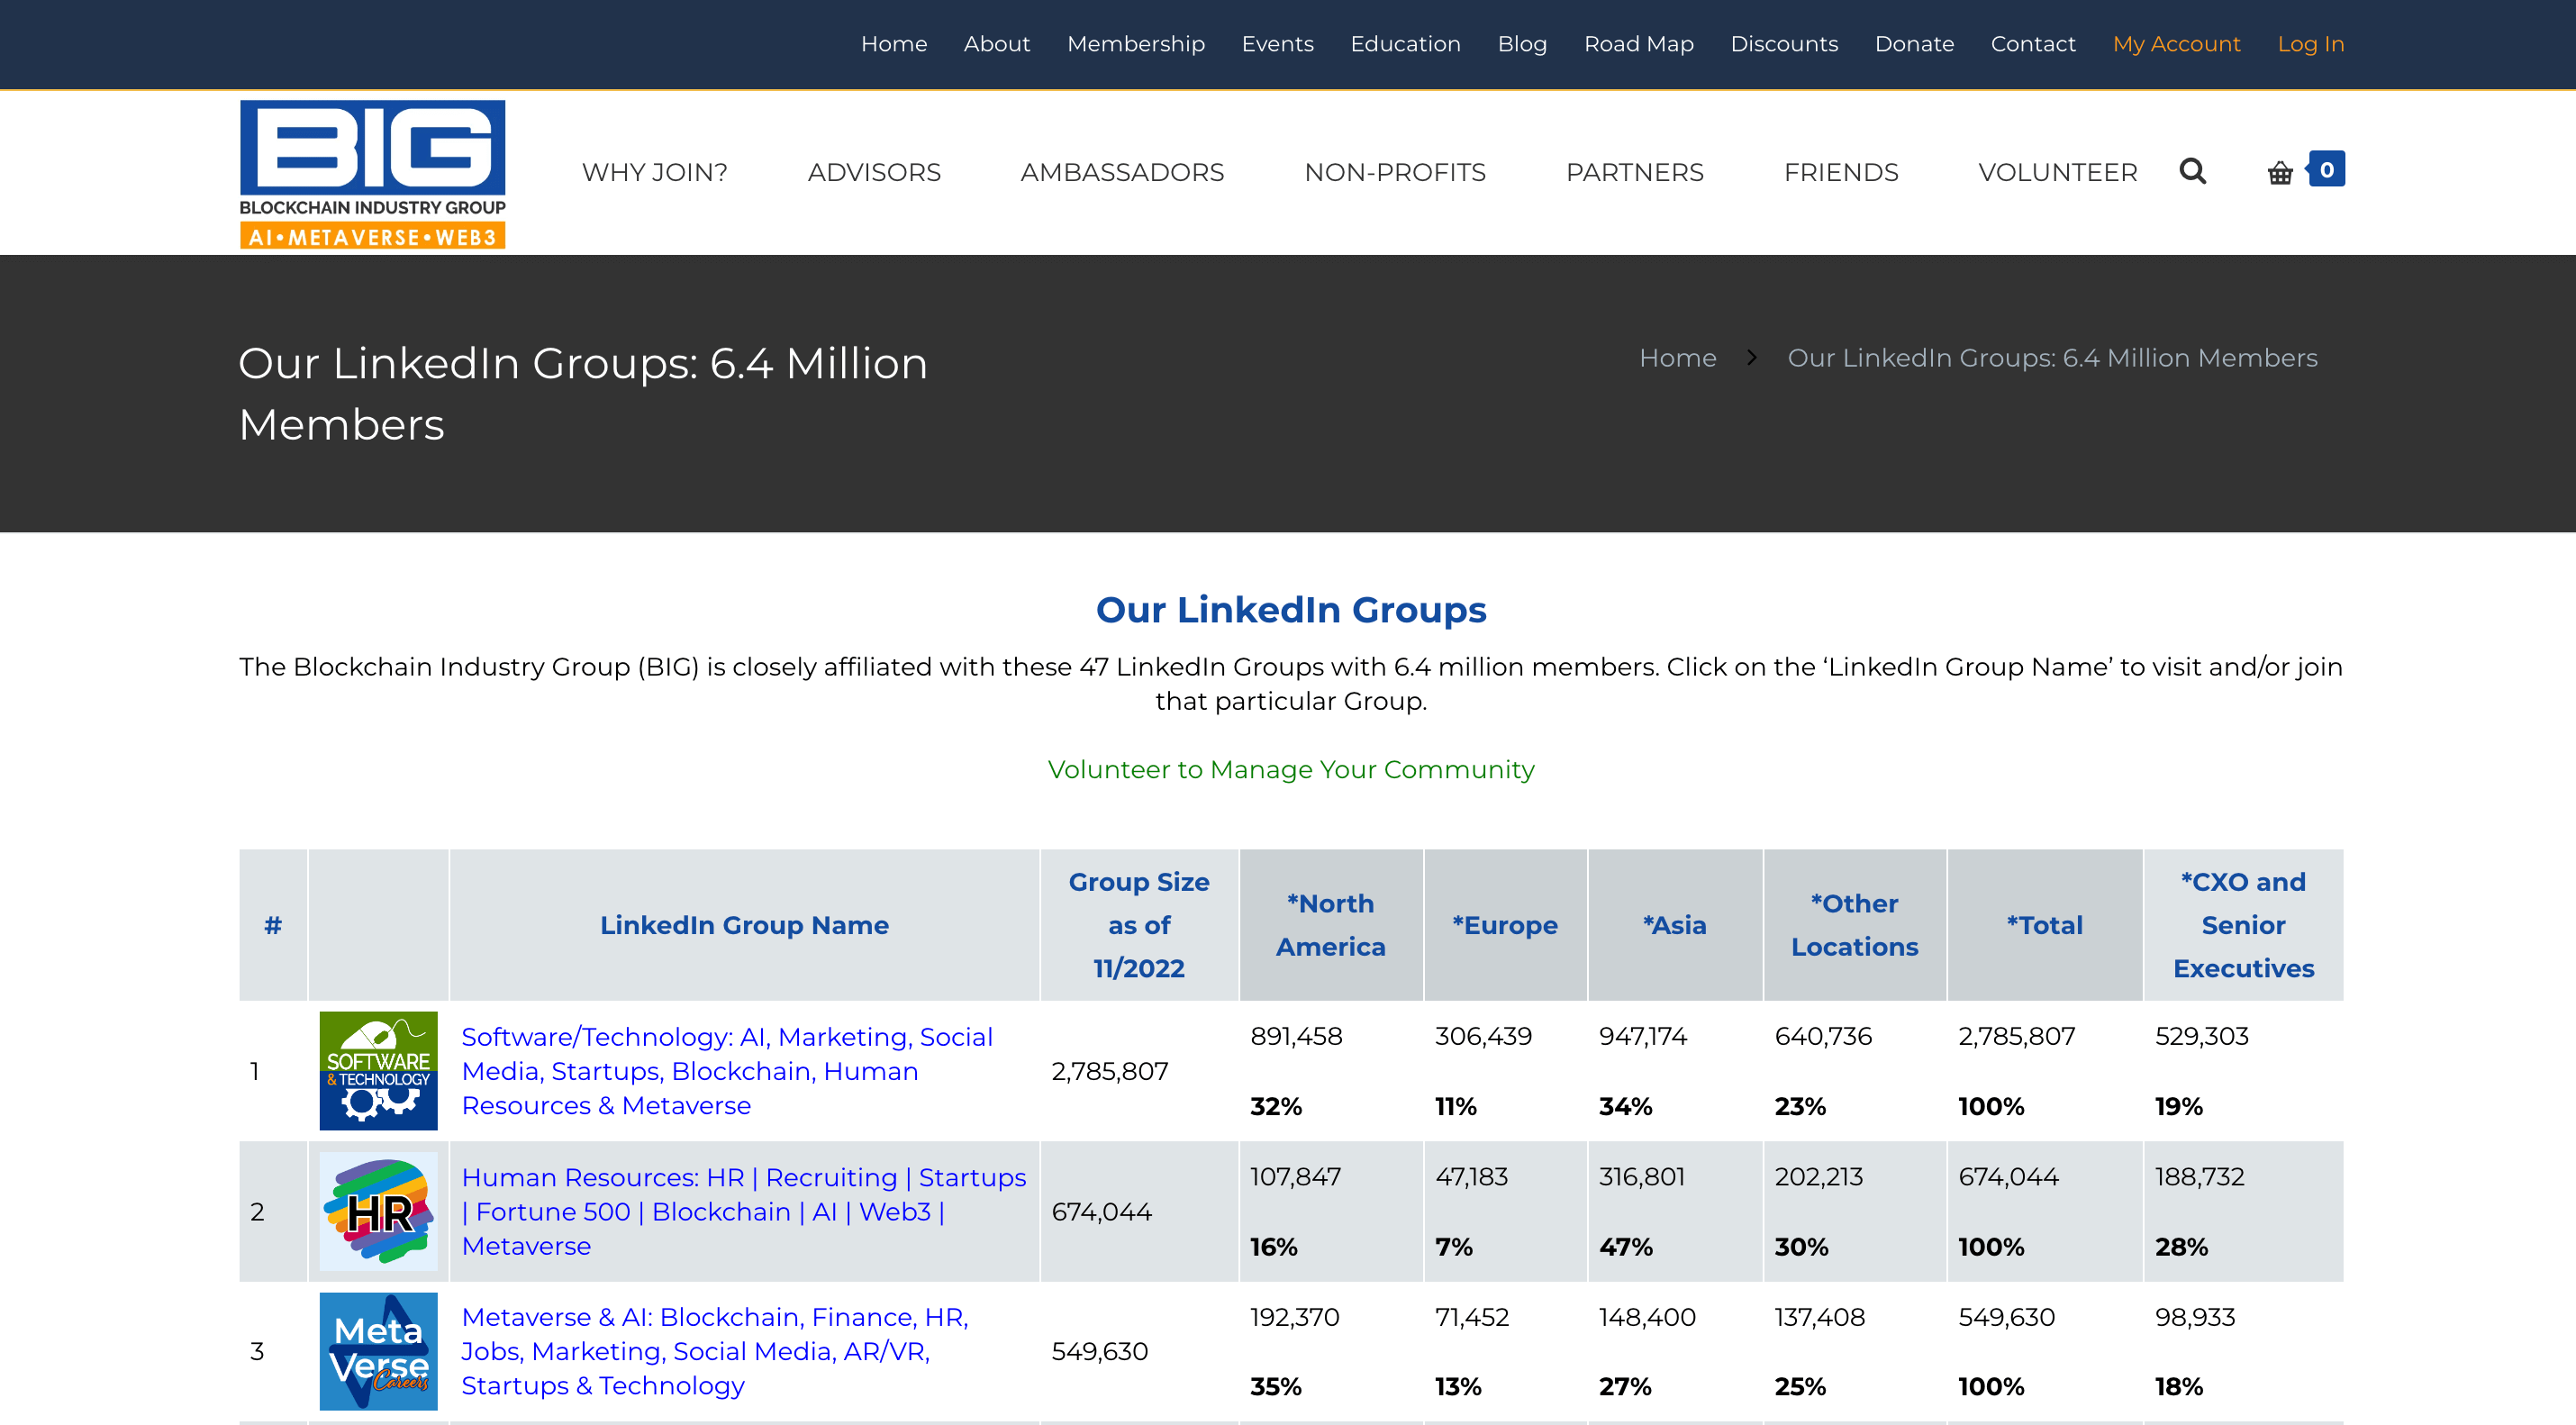Screen dimensions: 2576x1425
Task: Open the About page
Action: point(996,44)
